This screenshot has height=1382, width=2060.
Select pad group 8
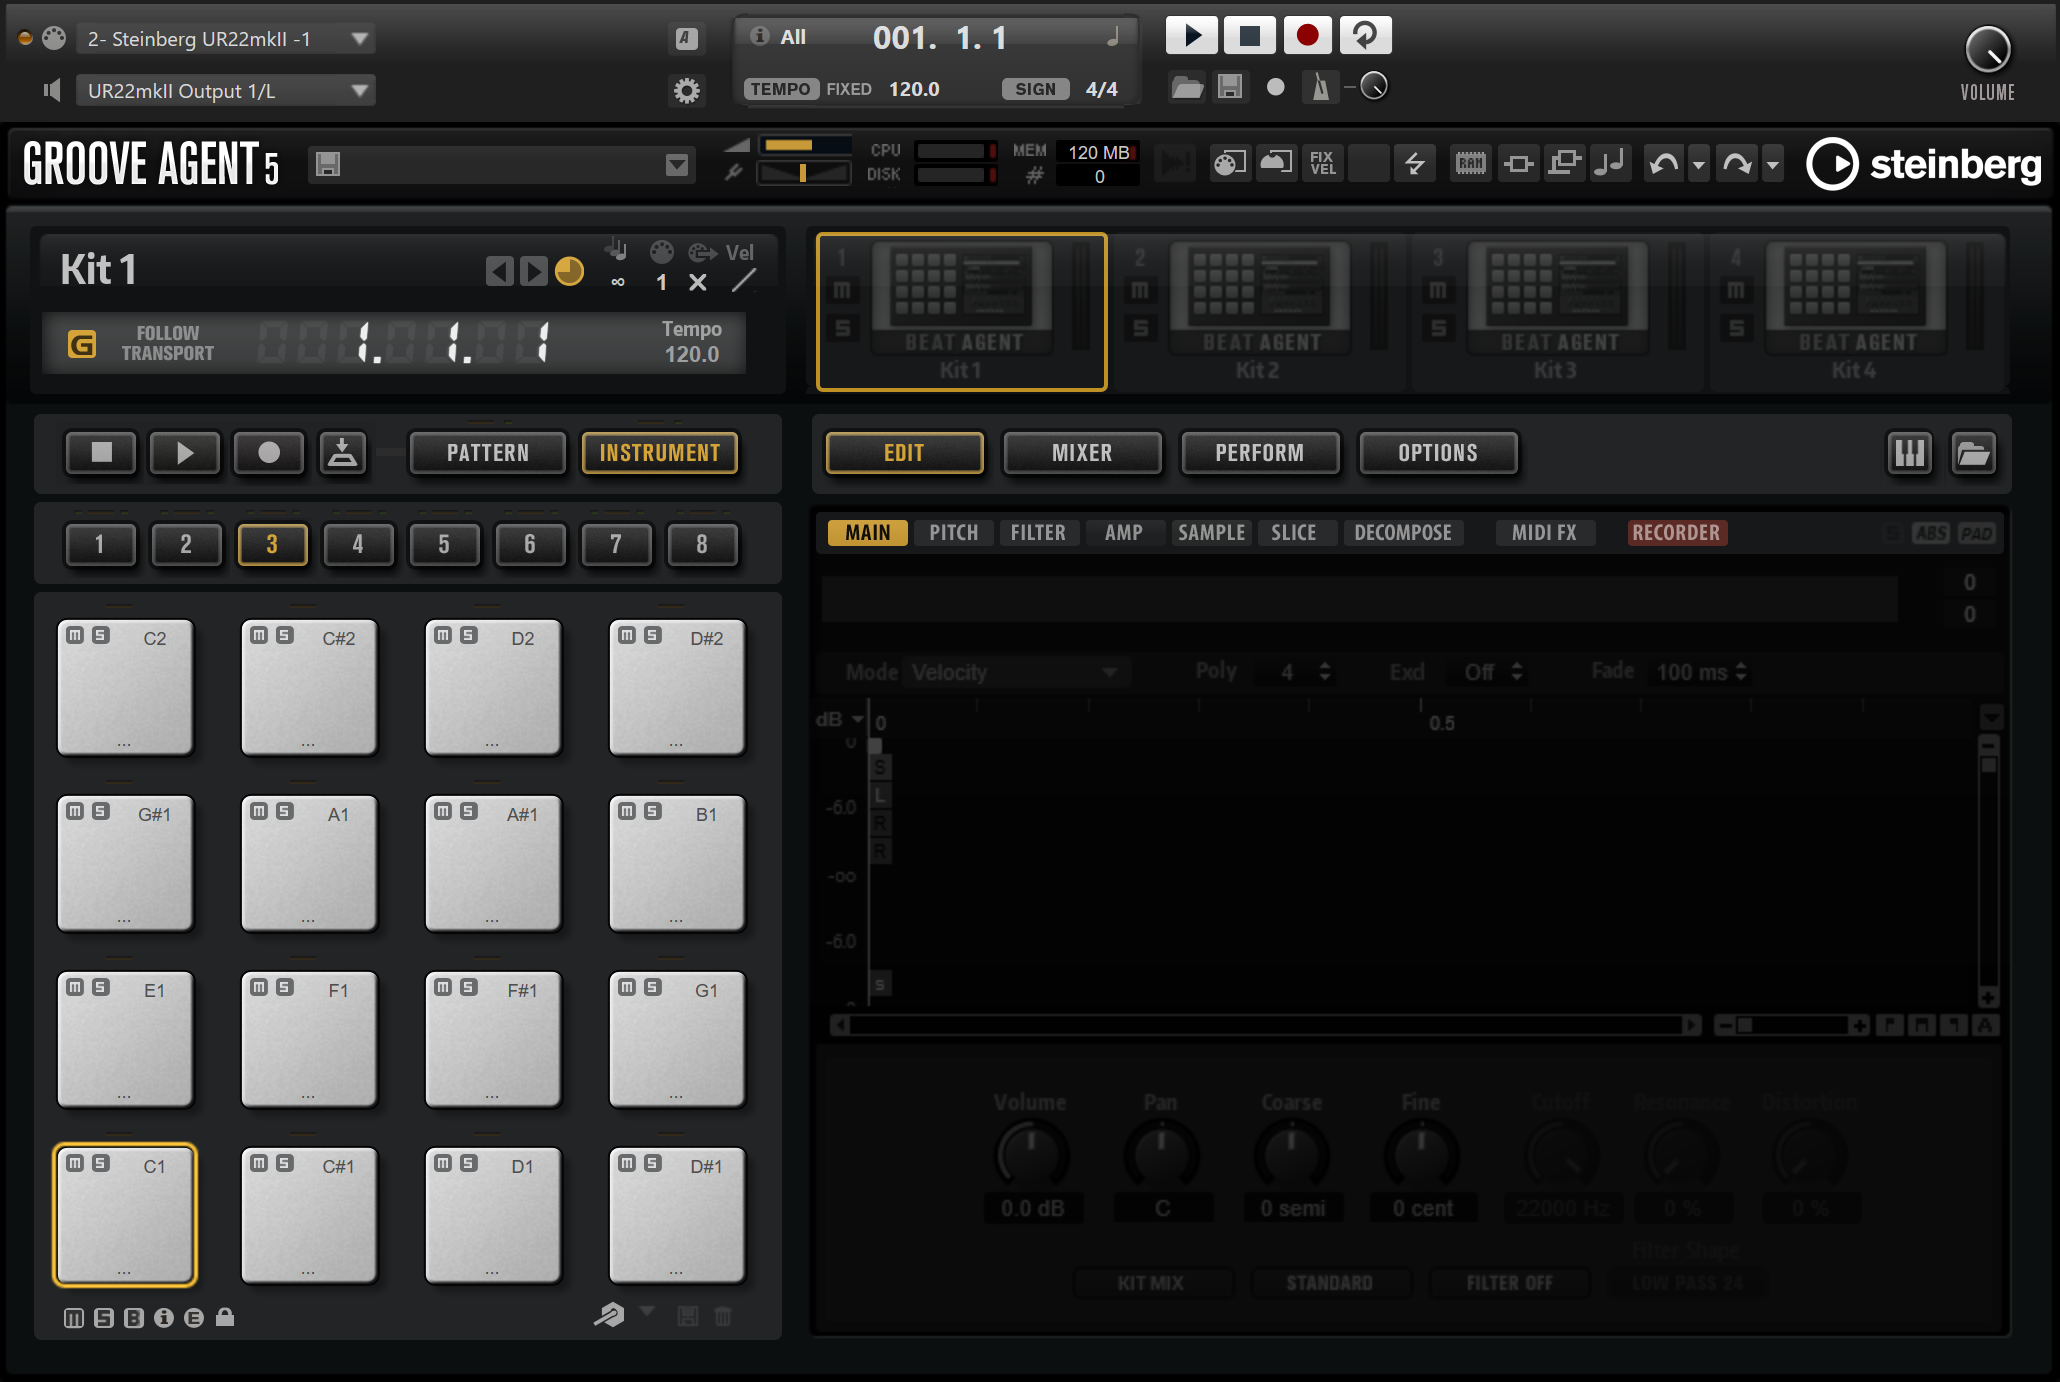(702, 544)
